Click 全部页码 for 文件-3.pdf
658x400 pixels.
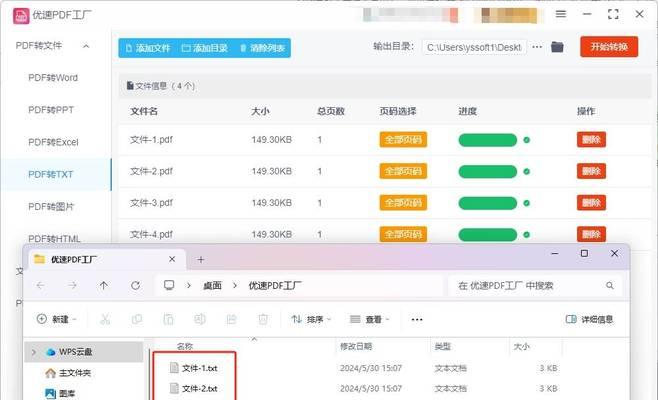click(x=403, y=203)
